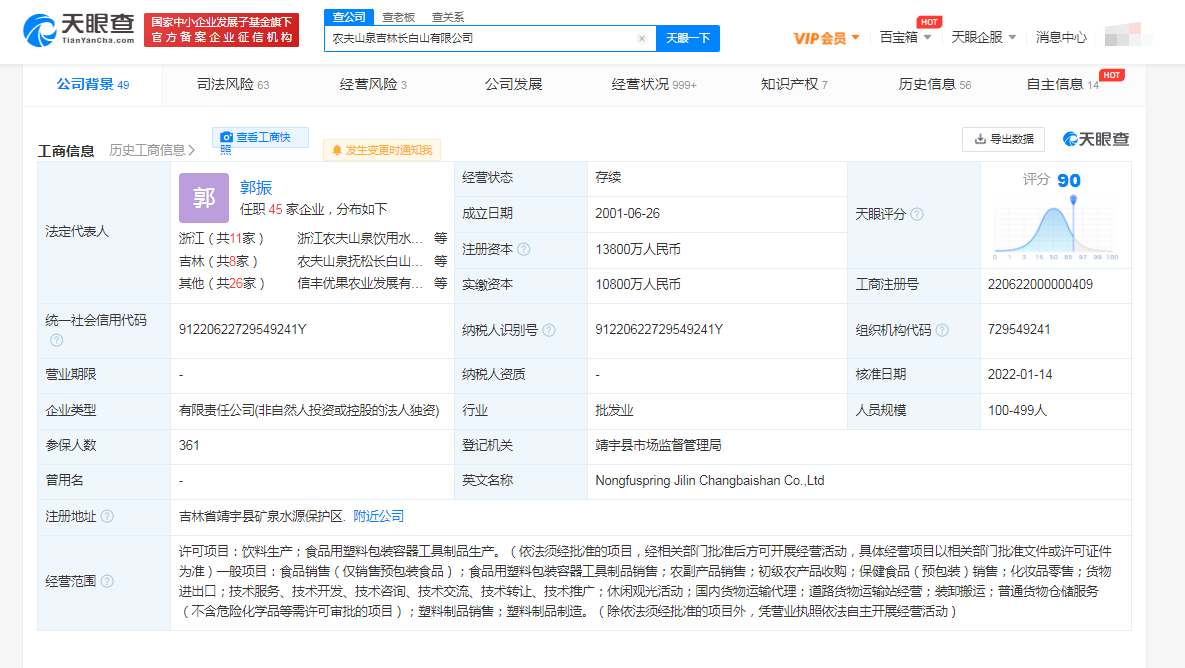Show the help tooltip for 纳税人识别号

(x=549, y=330)
